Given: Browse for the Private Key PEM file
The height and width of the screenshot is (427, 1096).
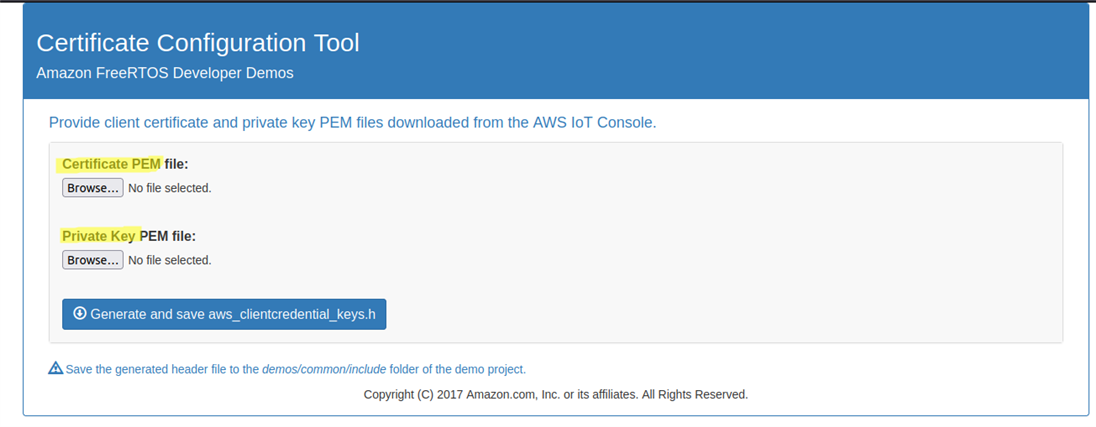Looking at the screenshot, I should [x=92, y=260].
